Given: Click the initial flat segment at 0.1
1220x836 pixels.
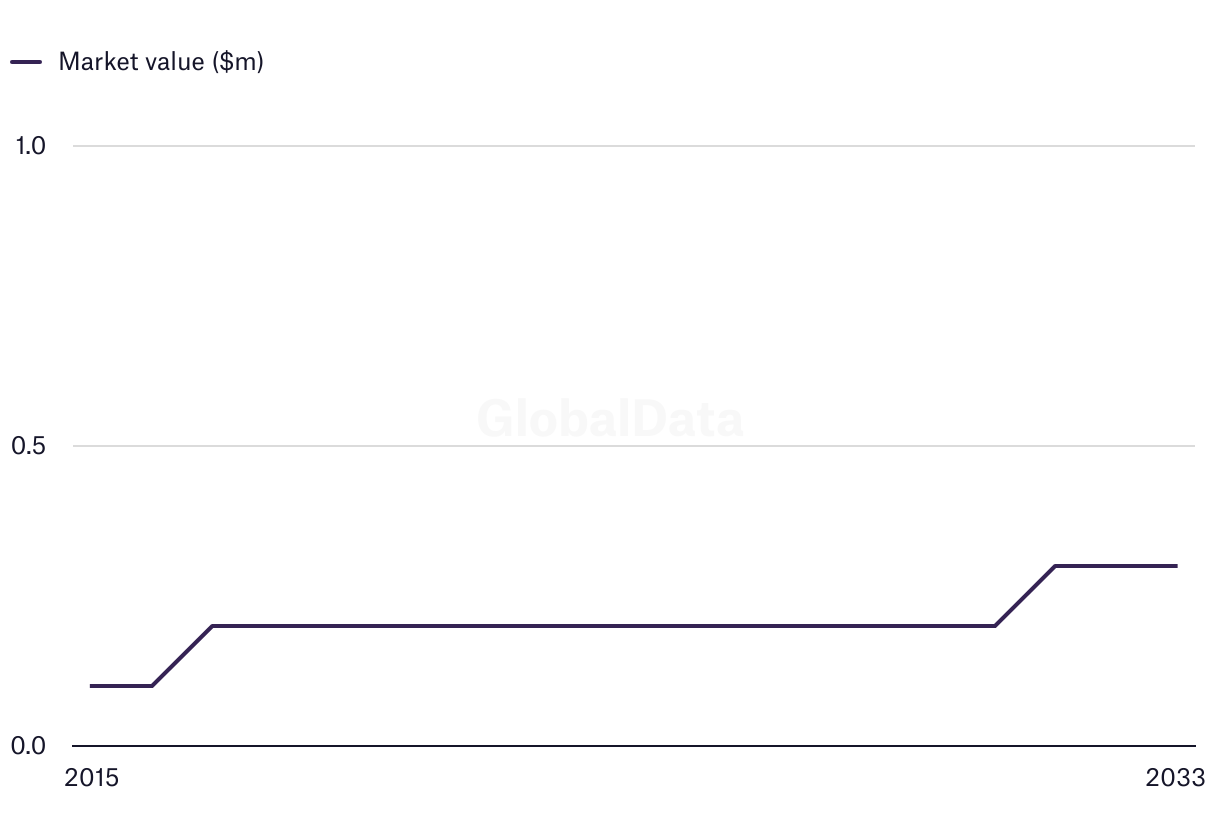Looking at the screenshot, I should 121,686.
